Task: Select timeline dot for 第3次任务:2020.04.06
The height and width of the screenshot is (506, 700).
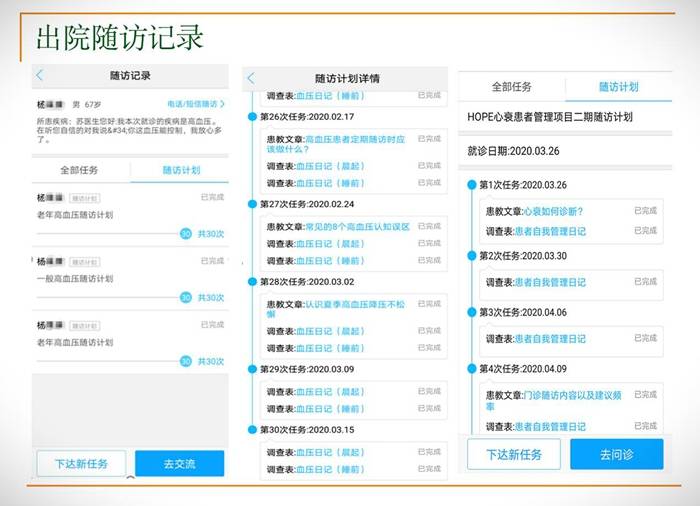Action: pos(471,312)
